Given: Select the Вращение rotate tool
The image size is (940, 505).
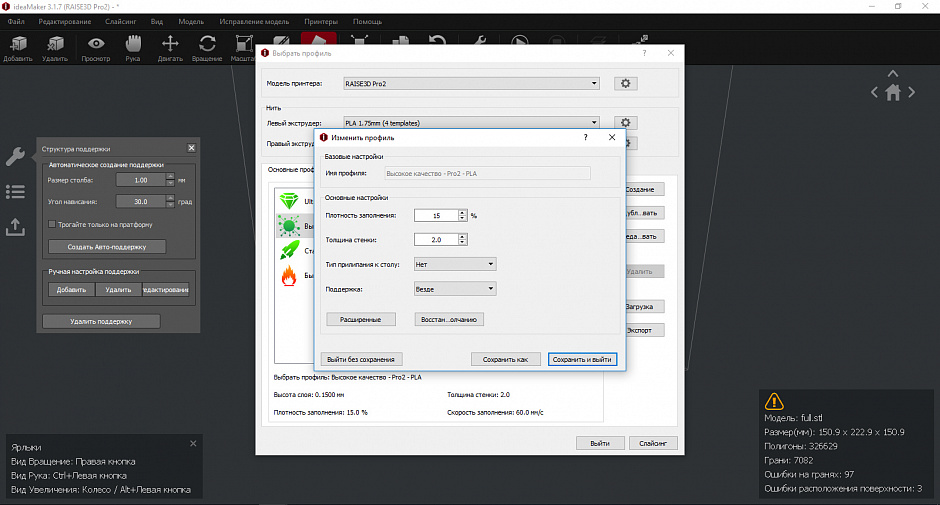Looking at the screenshot, I should pos(207,48).
